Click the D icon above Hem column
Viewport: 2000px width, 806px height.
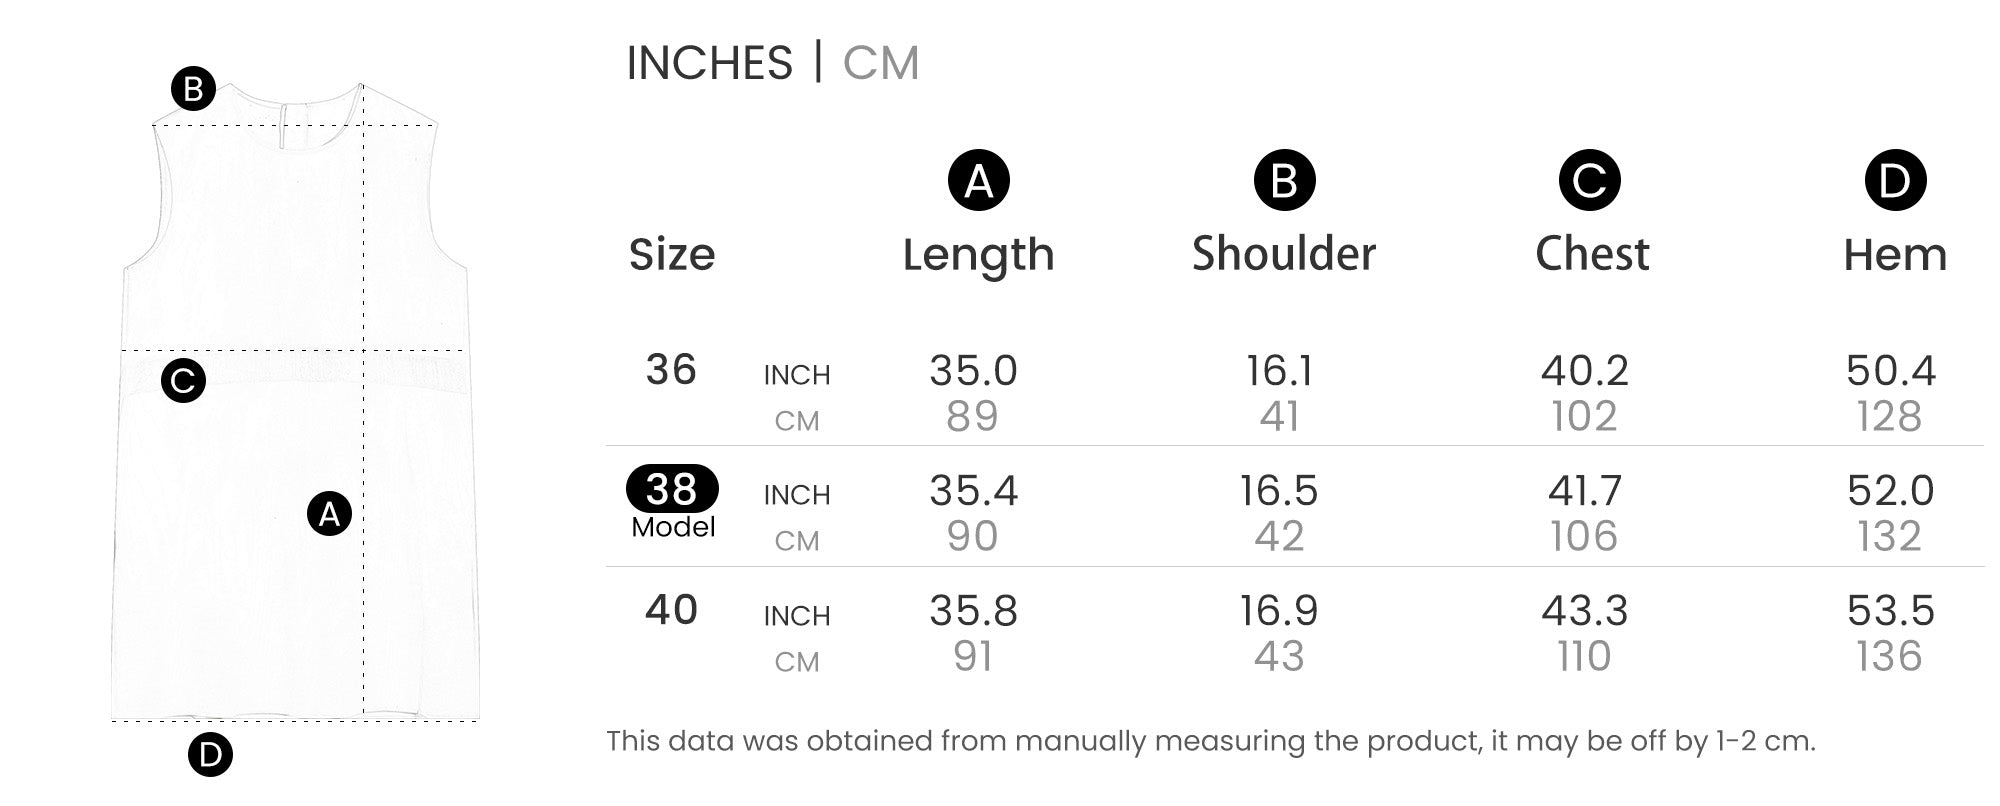pos(1895,181)
